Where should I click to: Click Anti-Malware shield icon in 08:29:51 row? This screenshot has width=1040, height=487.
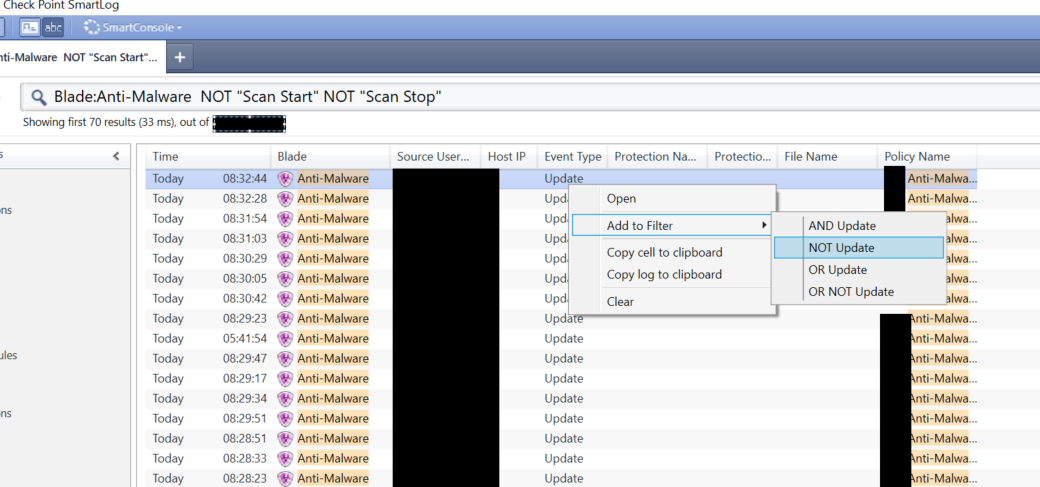tap(285, 418)
